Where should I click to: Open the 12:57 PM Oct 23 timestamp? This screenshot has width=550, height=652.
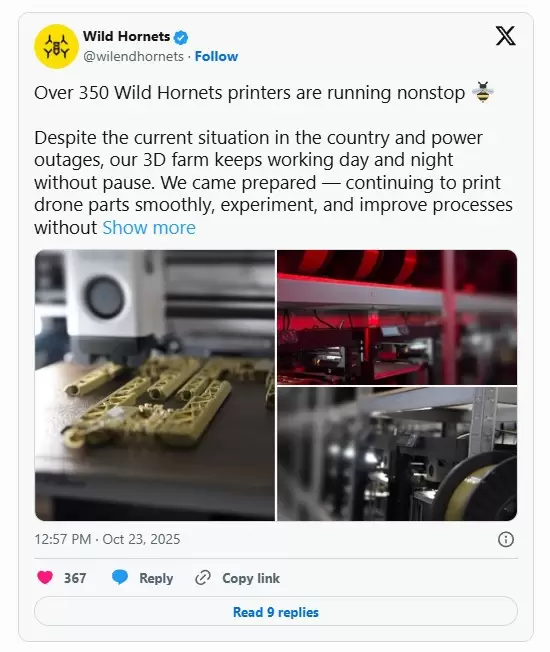pyautogui.click(x=107, y=539)
